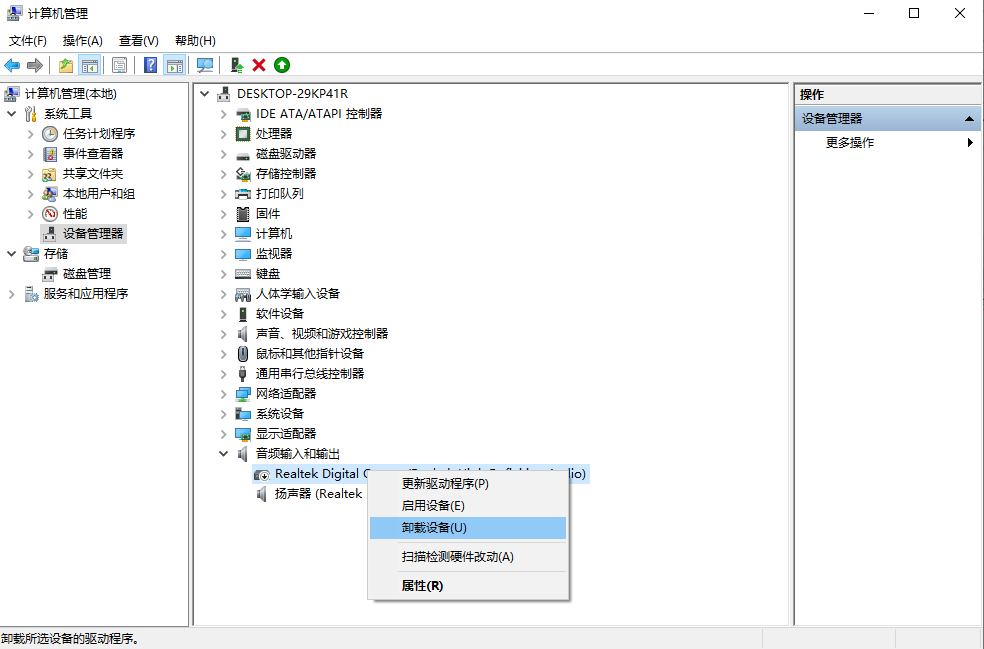
Task: Click the red X uninstall device toolbar icon
Action: 258,65
